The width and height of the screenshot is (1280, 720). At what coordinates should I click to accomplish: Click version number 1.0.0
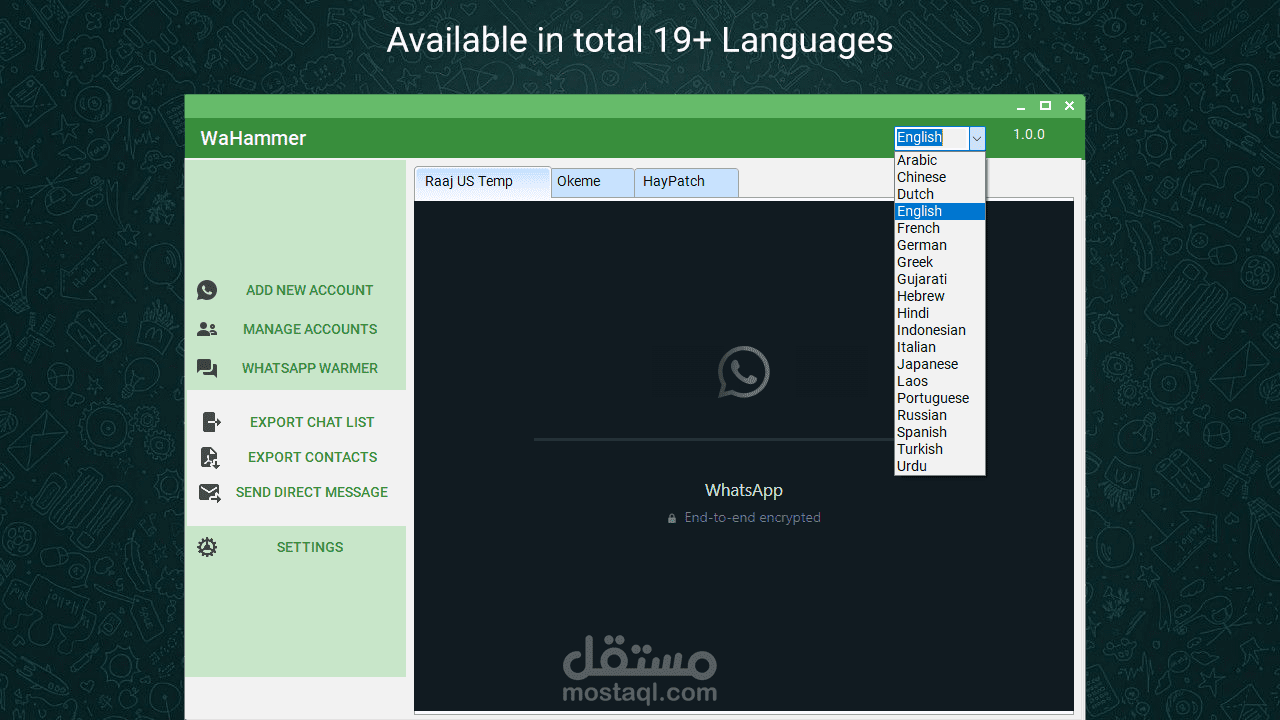[x=1029, y=134]
